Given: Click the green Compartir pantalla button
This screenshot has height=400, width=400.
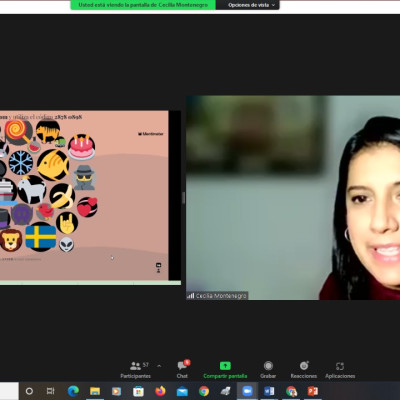Looking at the screenshot, I should [x=225, y=370].
